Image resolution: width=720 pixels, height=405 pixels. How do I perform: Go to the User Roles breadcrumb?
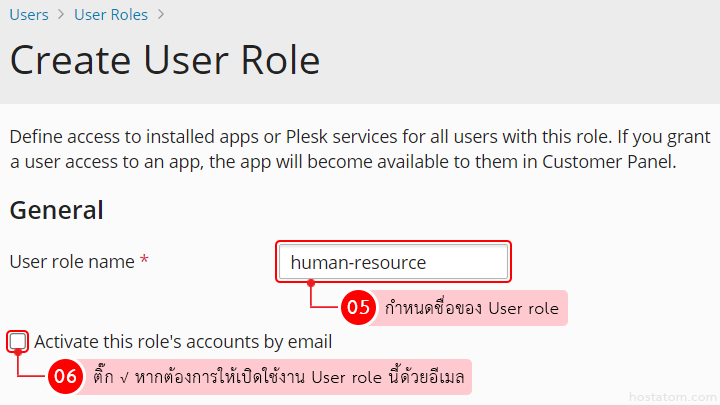coord(111,15)
